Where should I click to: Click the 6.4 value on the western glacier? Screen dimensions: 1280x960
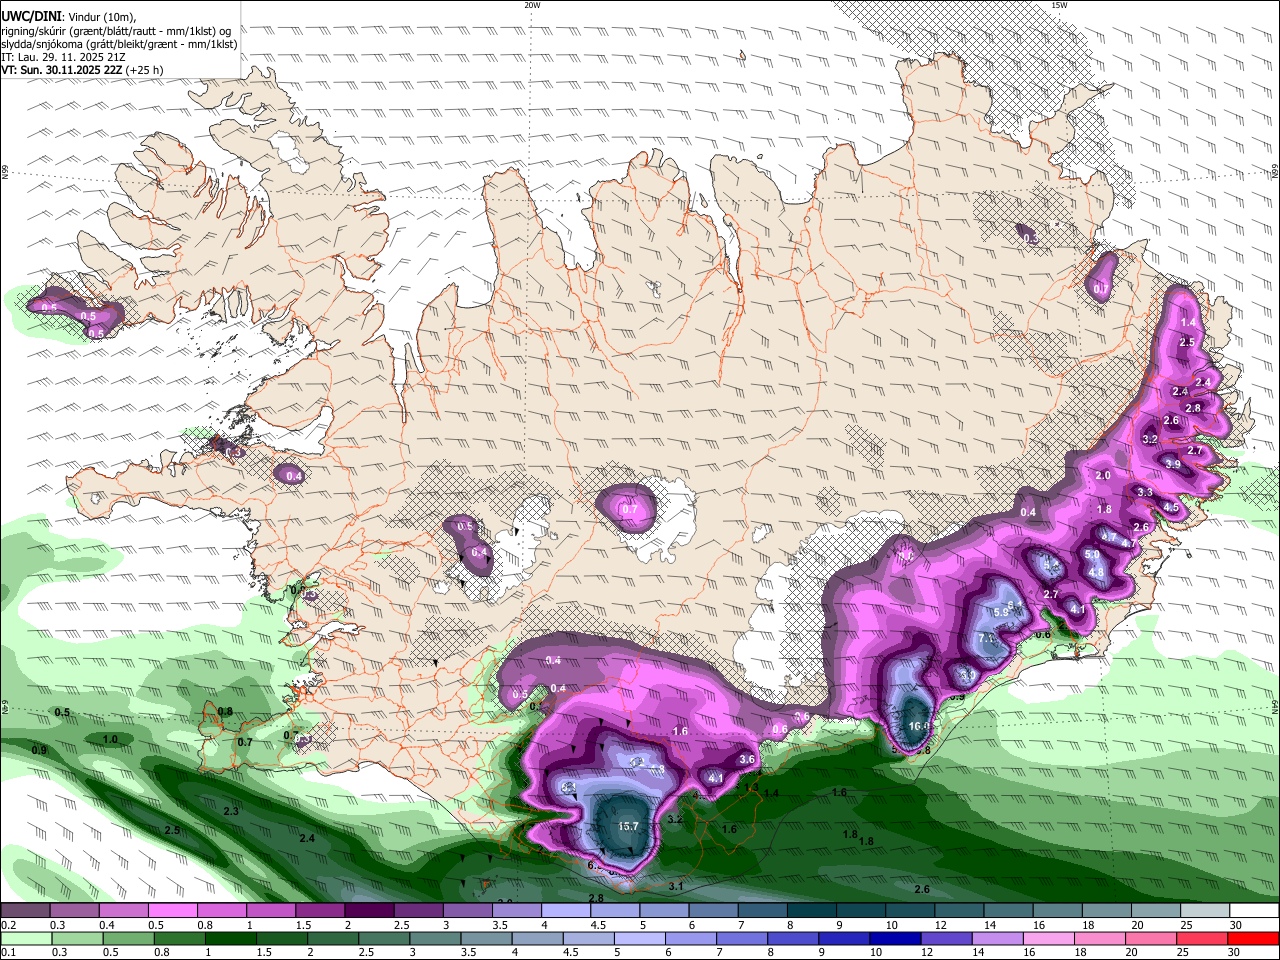479,552
